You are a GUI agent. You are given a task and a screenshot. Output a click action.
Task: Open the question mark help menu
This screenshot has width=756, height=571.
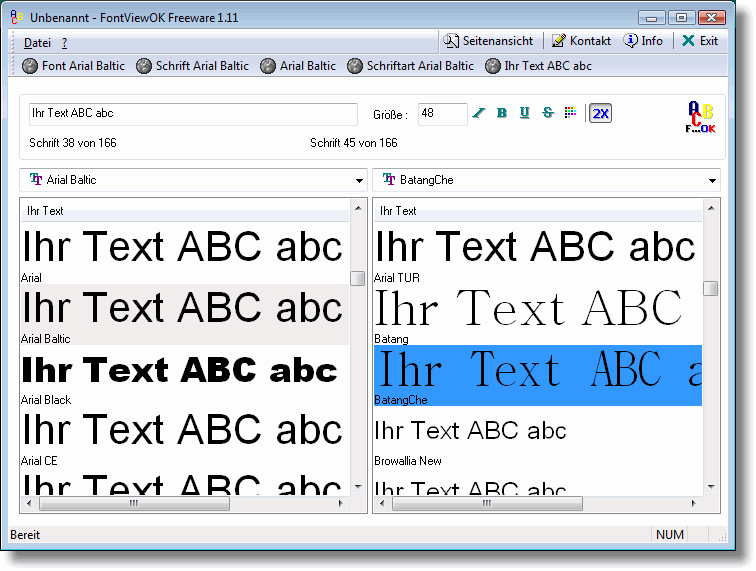[x=64, y=43]
